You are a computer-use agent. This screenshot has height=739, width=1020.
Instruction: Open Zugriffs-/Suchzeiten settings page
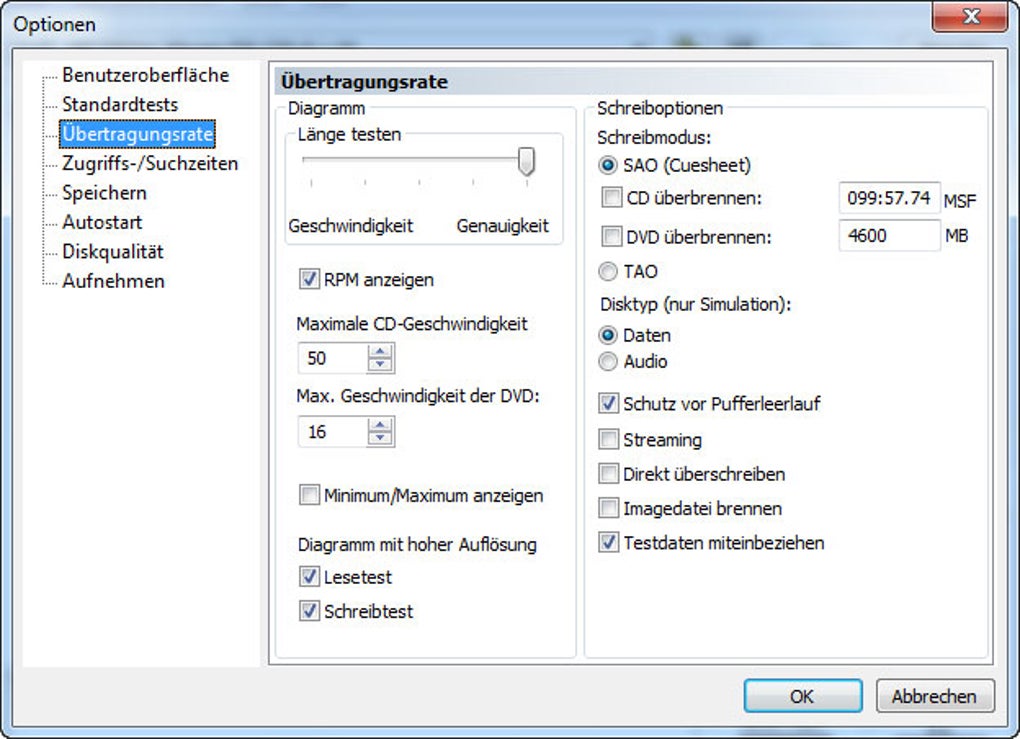pyautogui.click(x=150, y=163)
